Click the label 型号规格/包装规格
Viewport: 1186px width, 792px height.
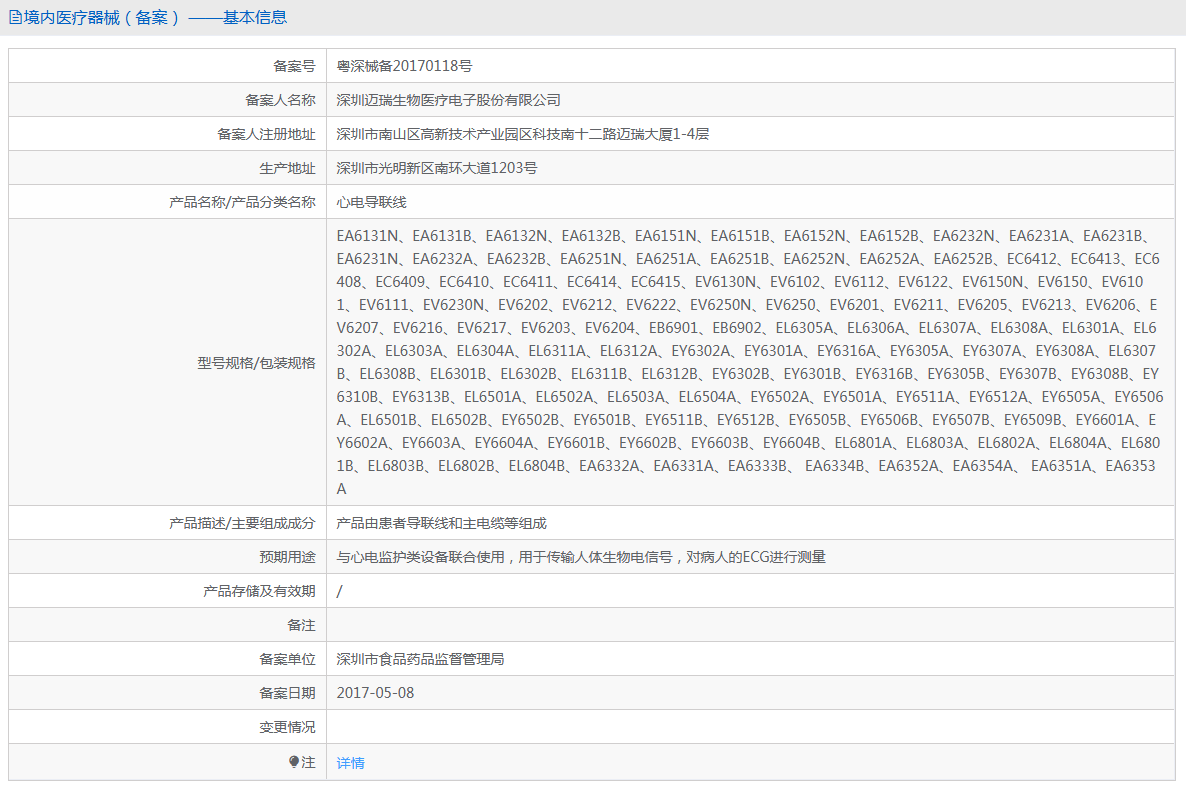click(x=256, y=362)
